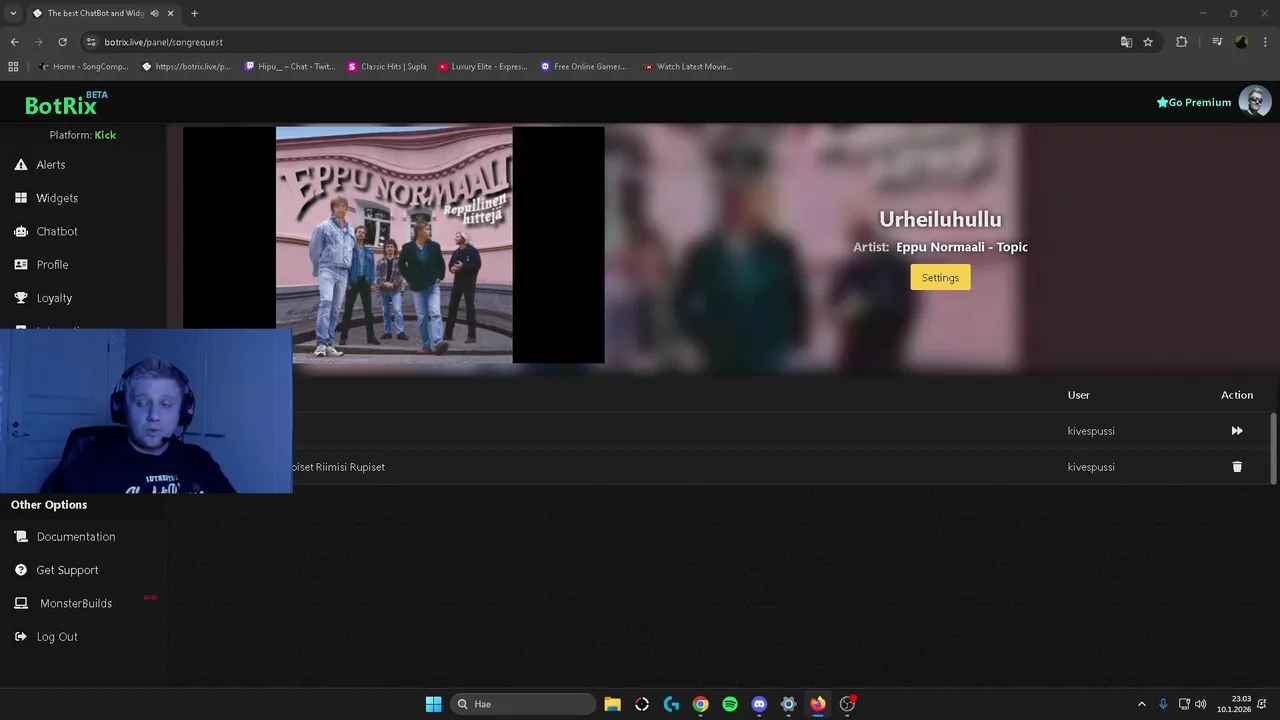
Task: Open MonsterBuilds link
Action: [x=76, y=604]
